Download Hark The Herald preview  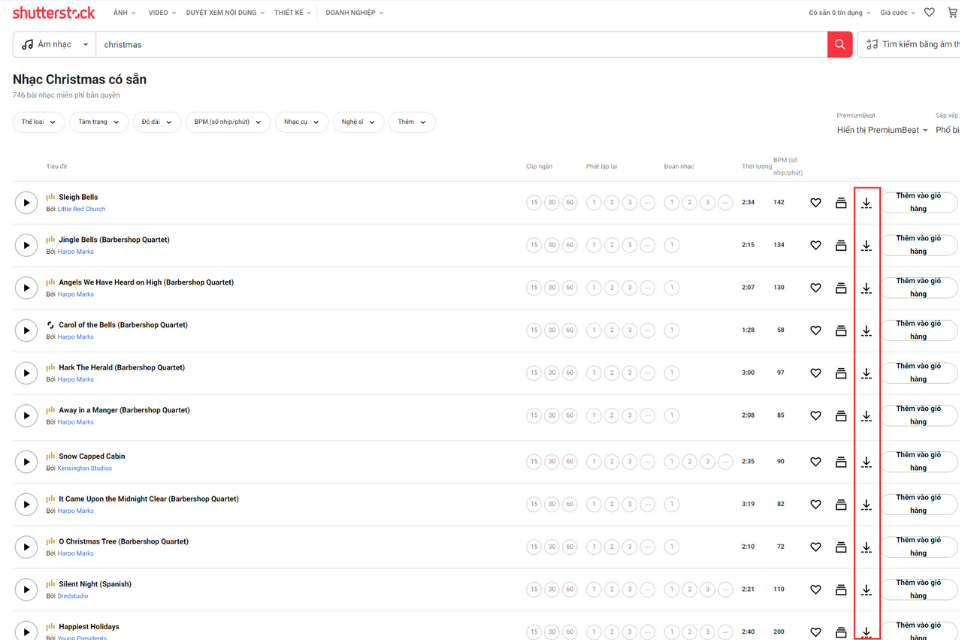pos(866,373)
